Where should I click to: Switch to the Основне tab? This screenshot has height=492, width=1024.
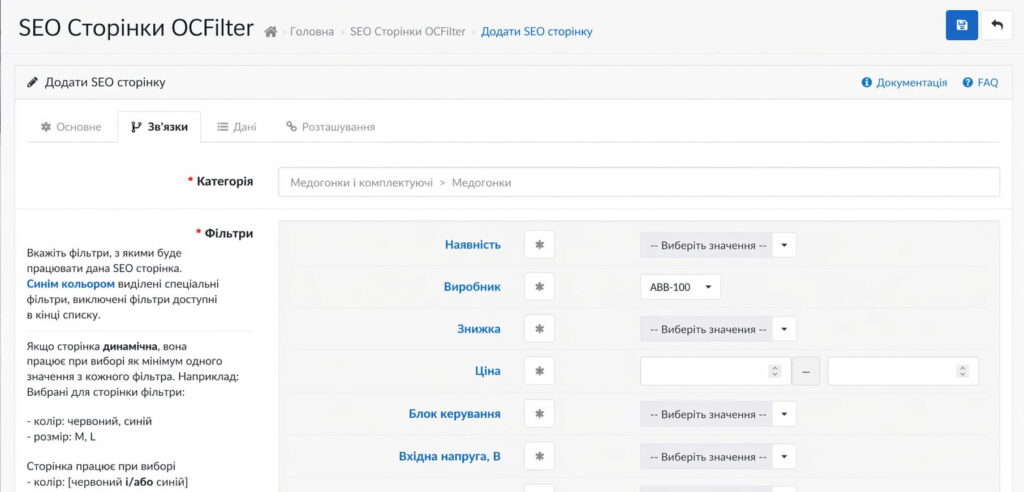tap(71, 127)
